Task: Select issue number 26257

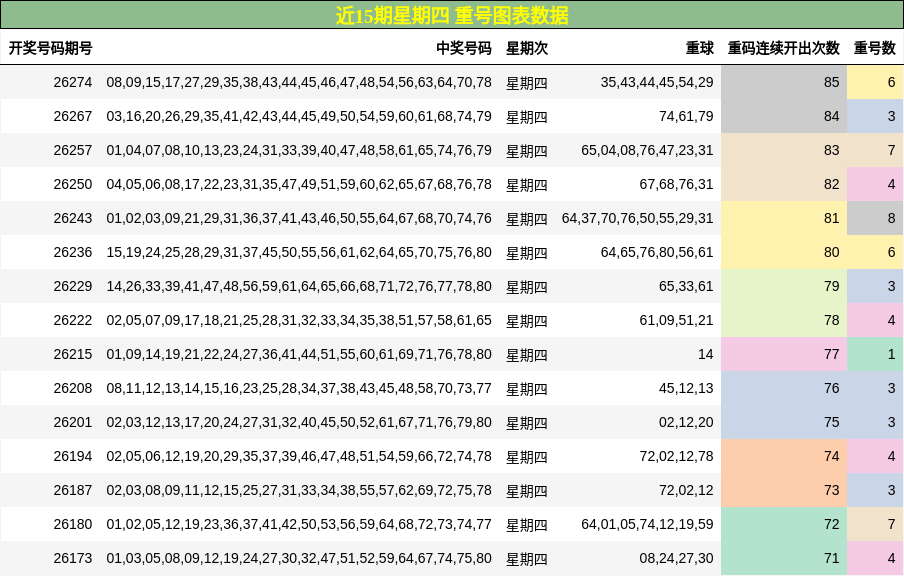Action: [x=73, y=150]
